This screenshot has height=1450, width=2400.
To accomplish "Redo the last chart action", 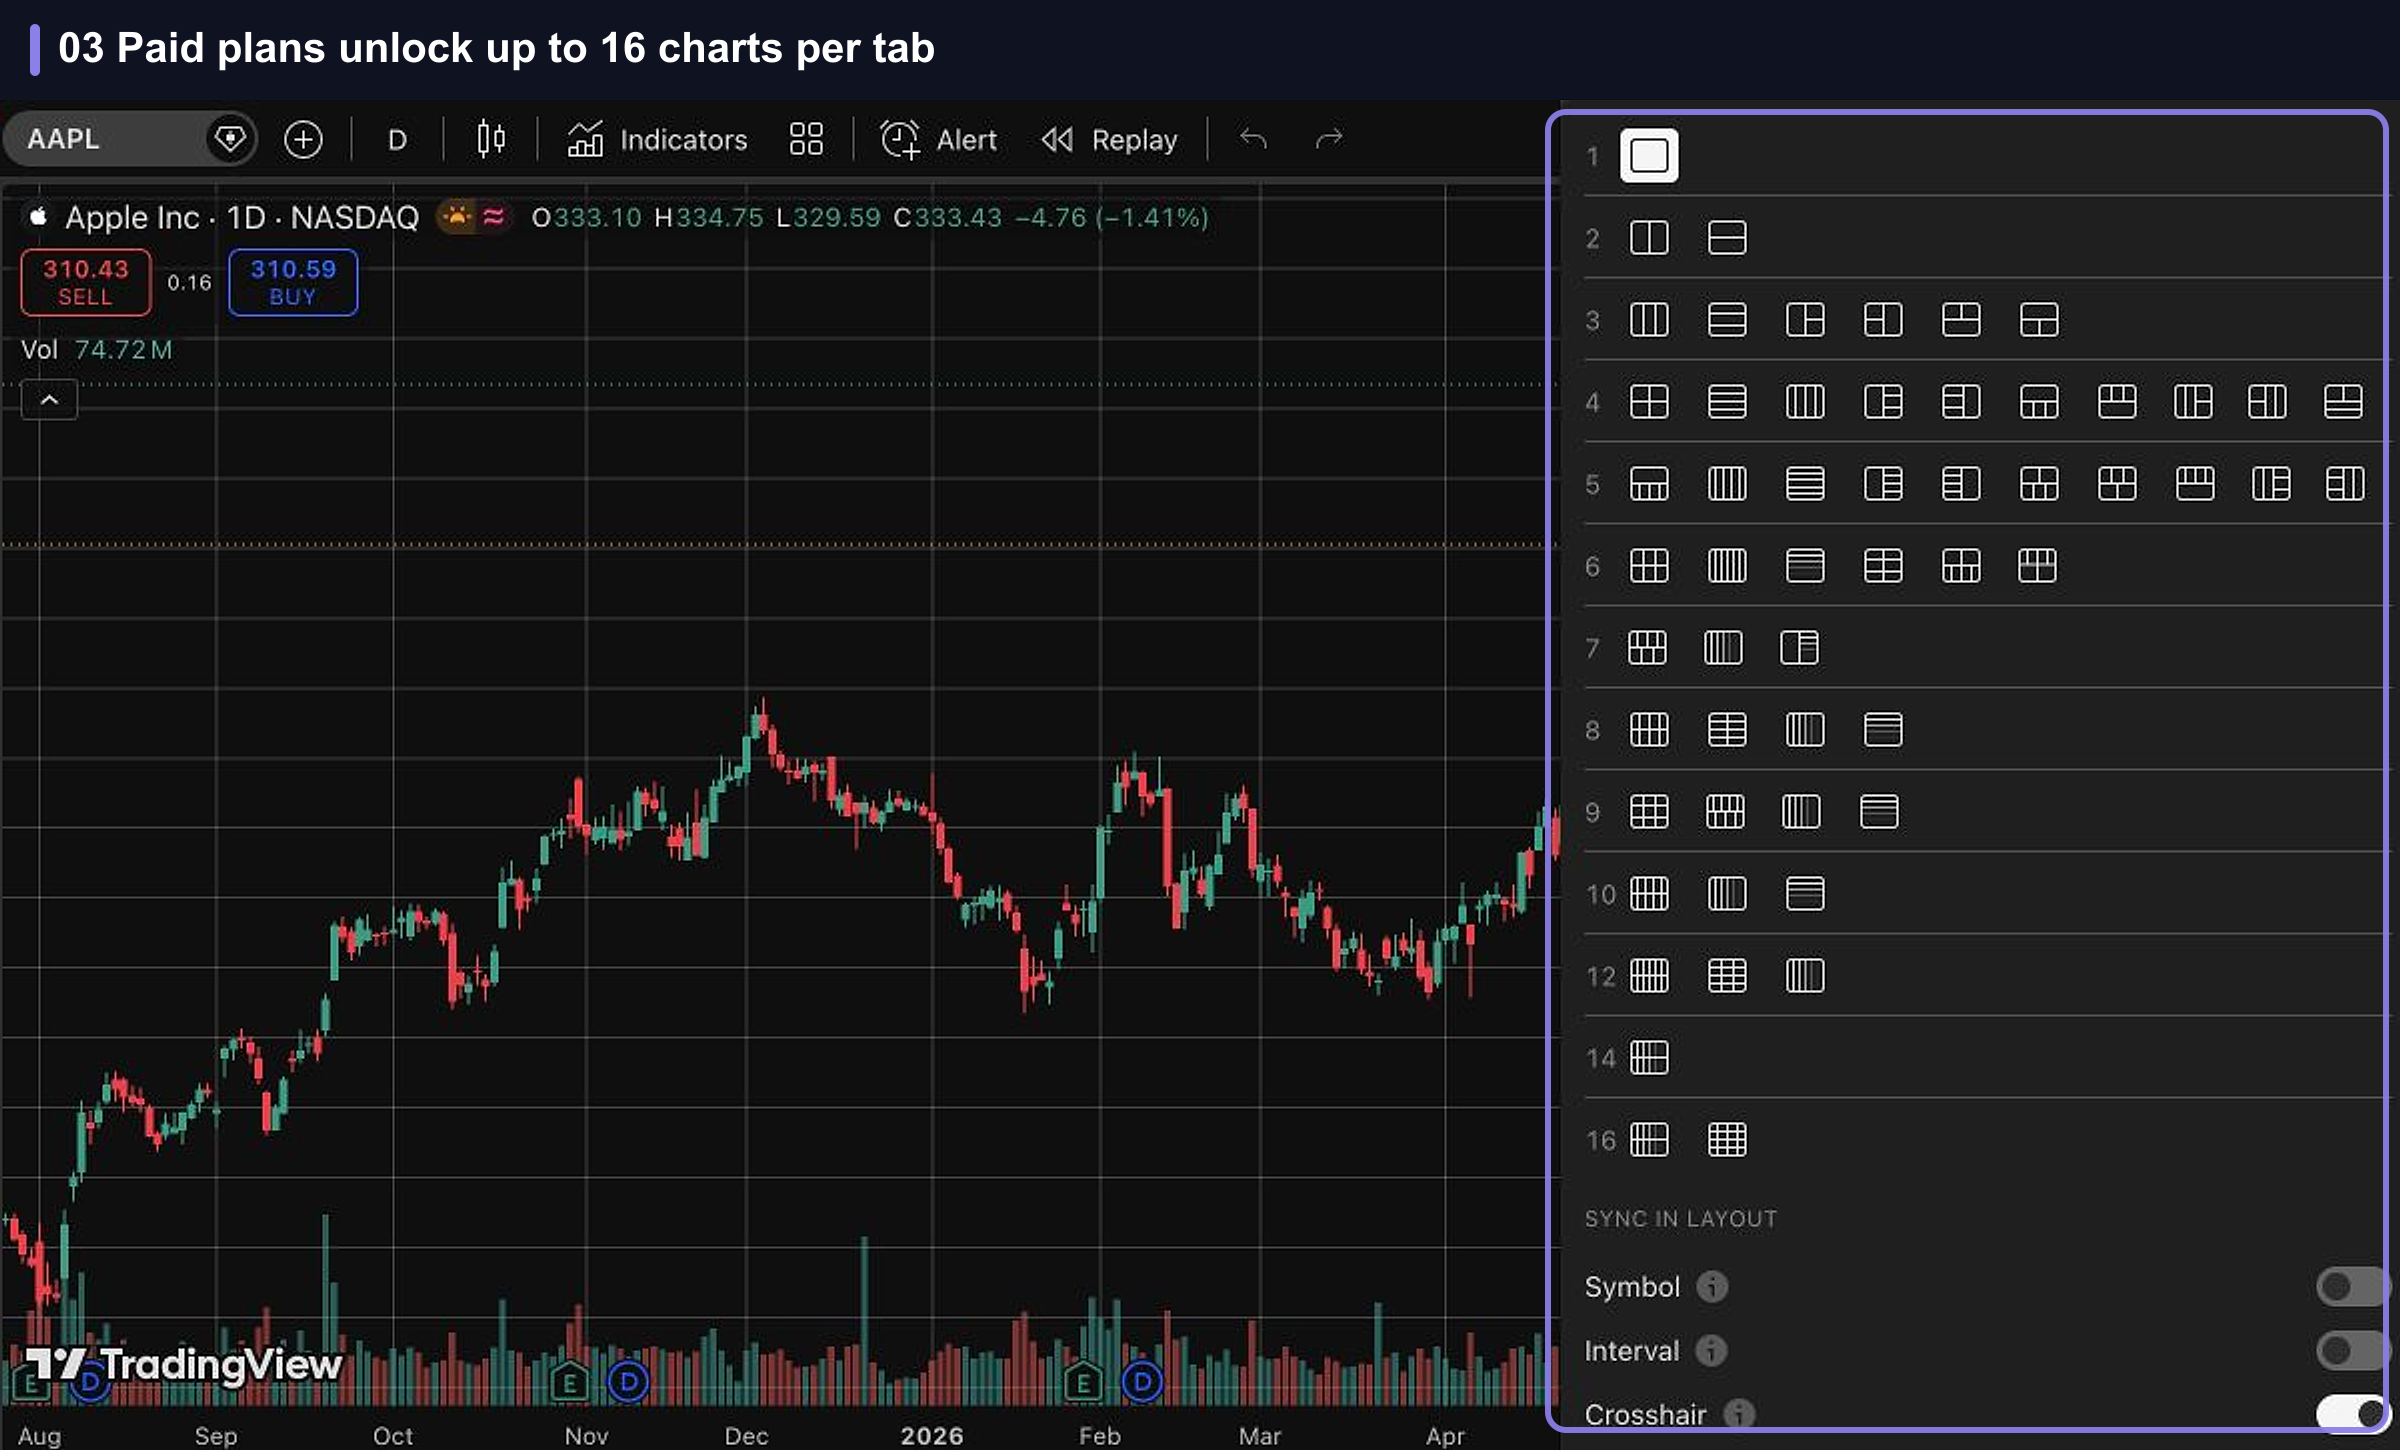I will coord(1329,138).
